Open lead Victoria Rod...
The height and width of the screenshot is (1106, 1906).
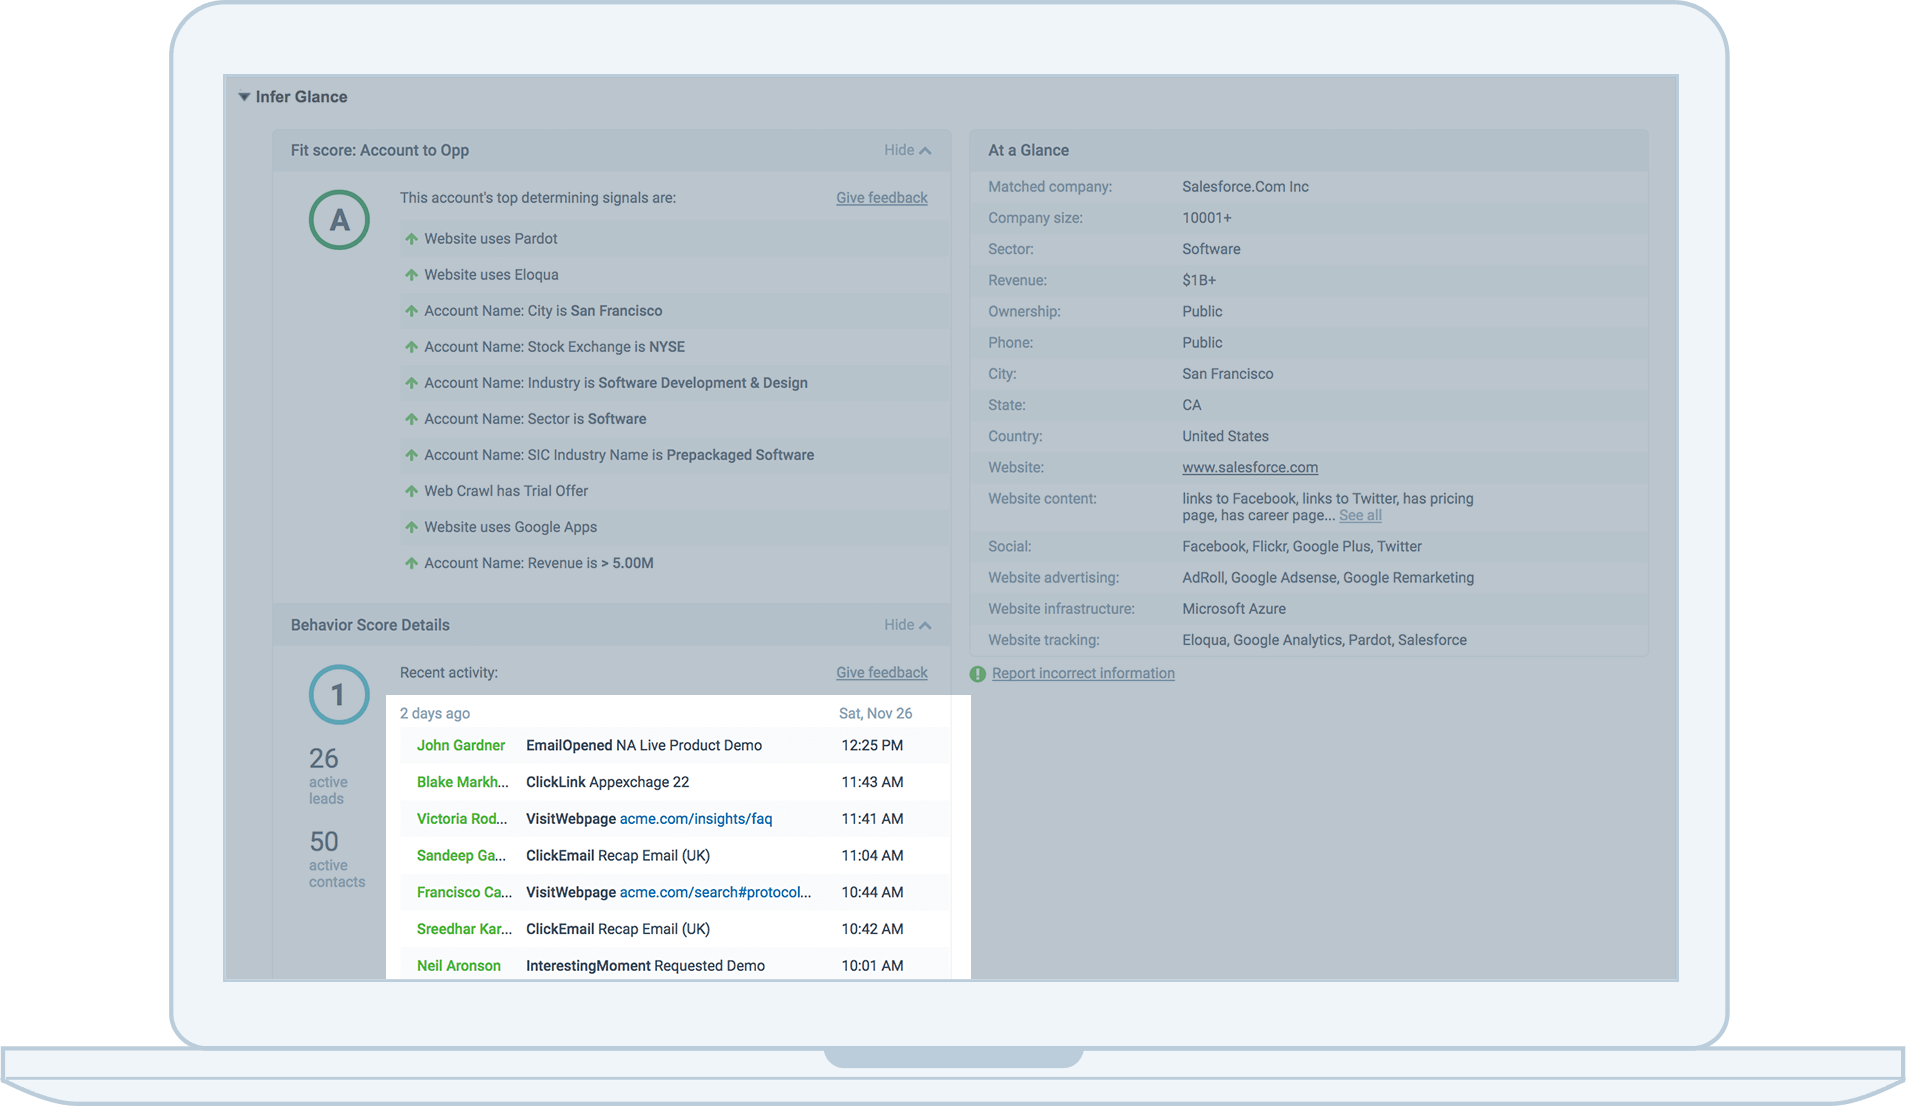[x=462, y=819]
